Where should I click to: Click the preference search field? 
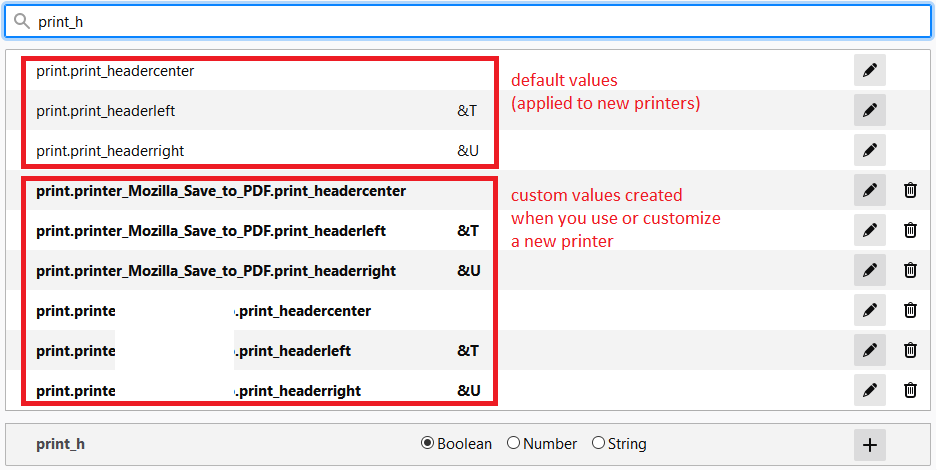(x=480, y=21)
